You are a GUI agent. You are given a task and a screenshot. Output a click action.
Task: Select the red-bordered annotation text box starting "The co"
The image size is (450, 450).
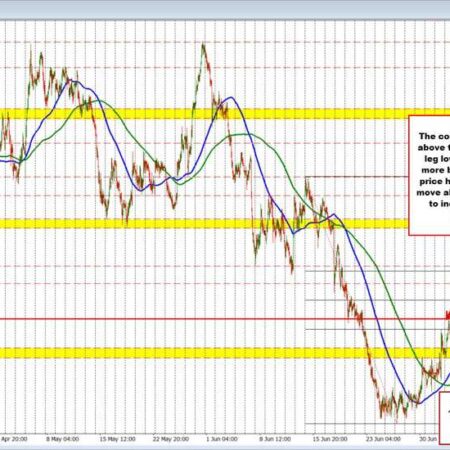coord(430,175)
